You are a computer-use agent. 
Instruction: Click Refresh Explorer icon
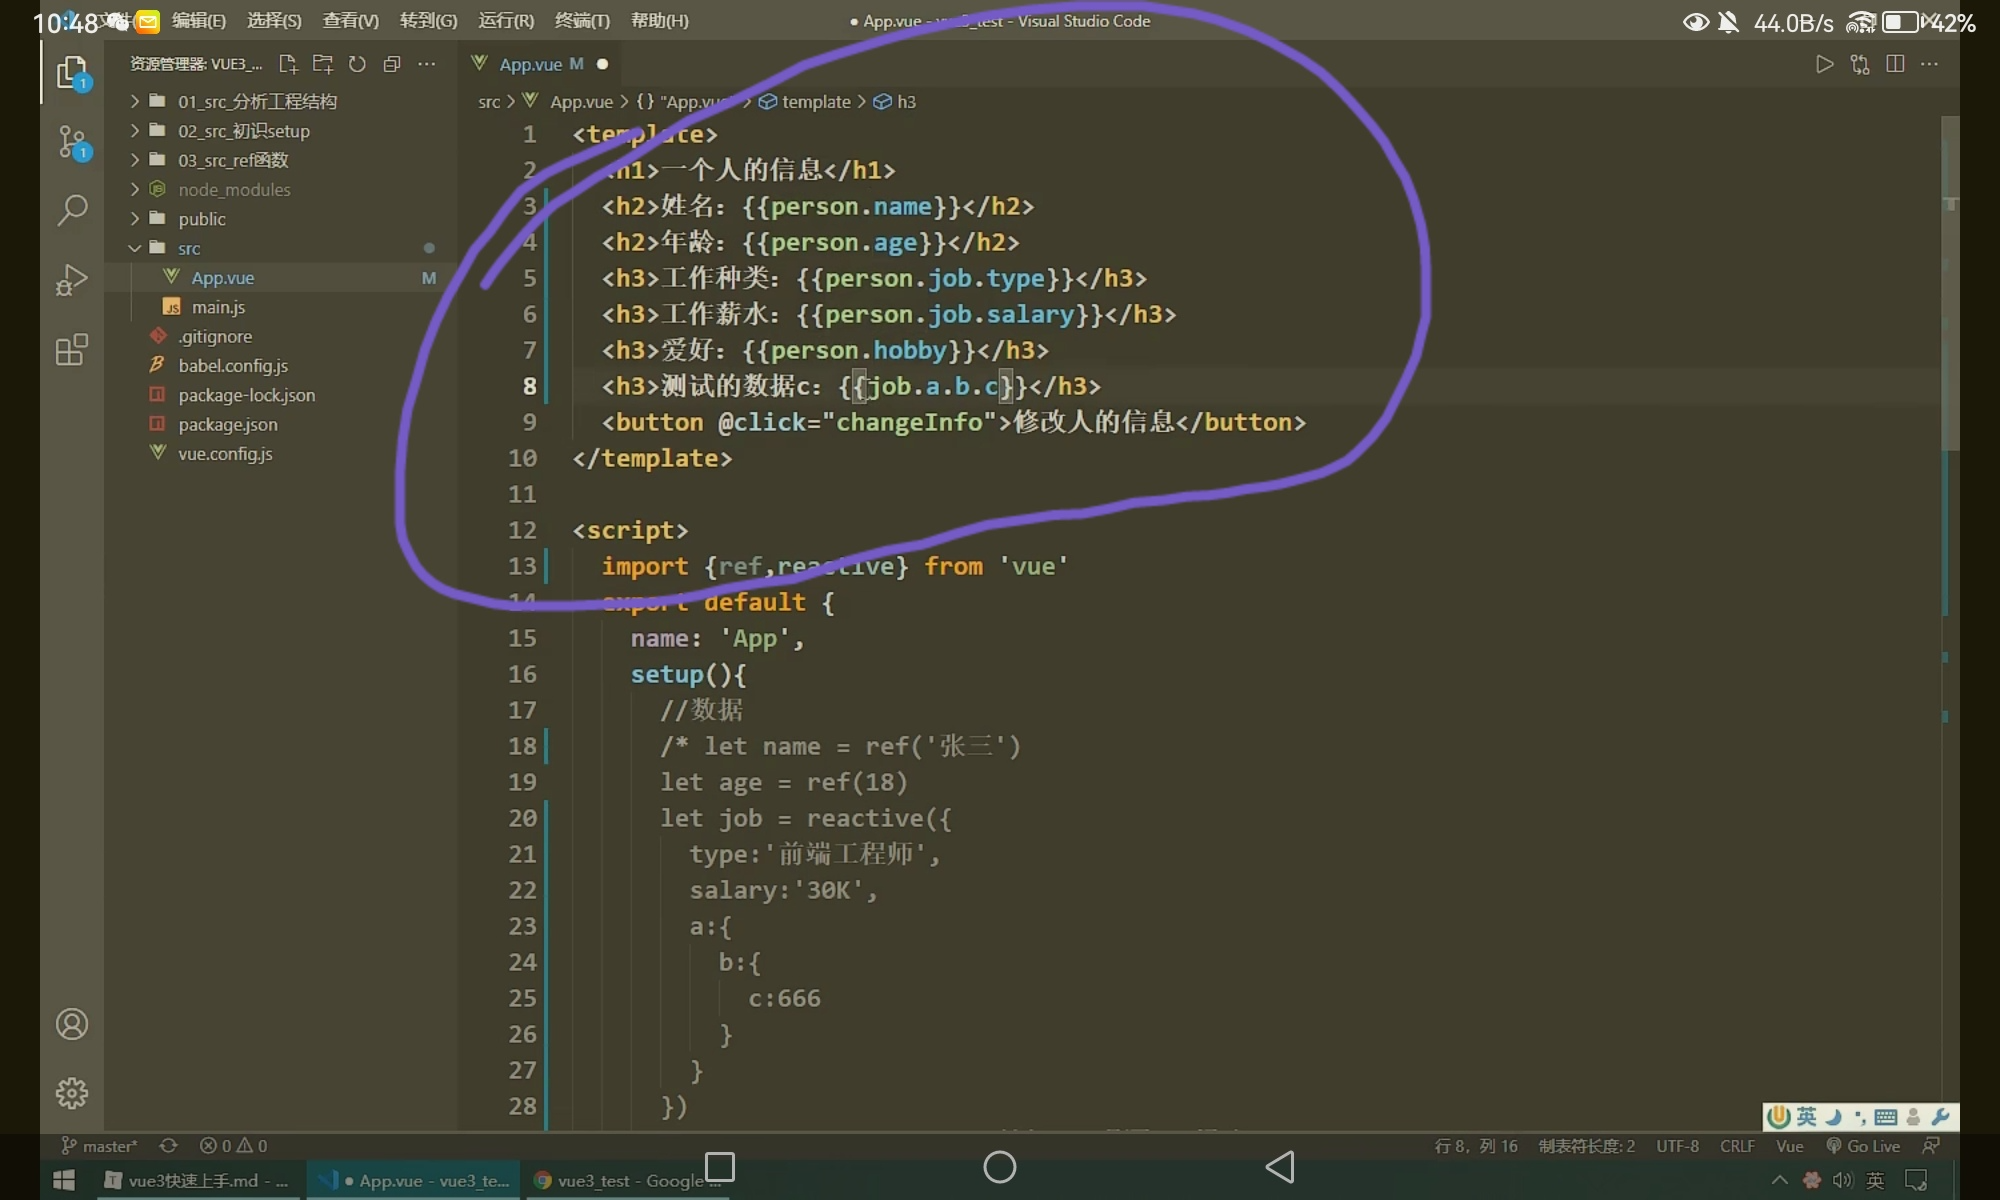click(x=357, y=64)
